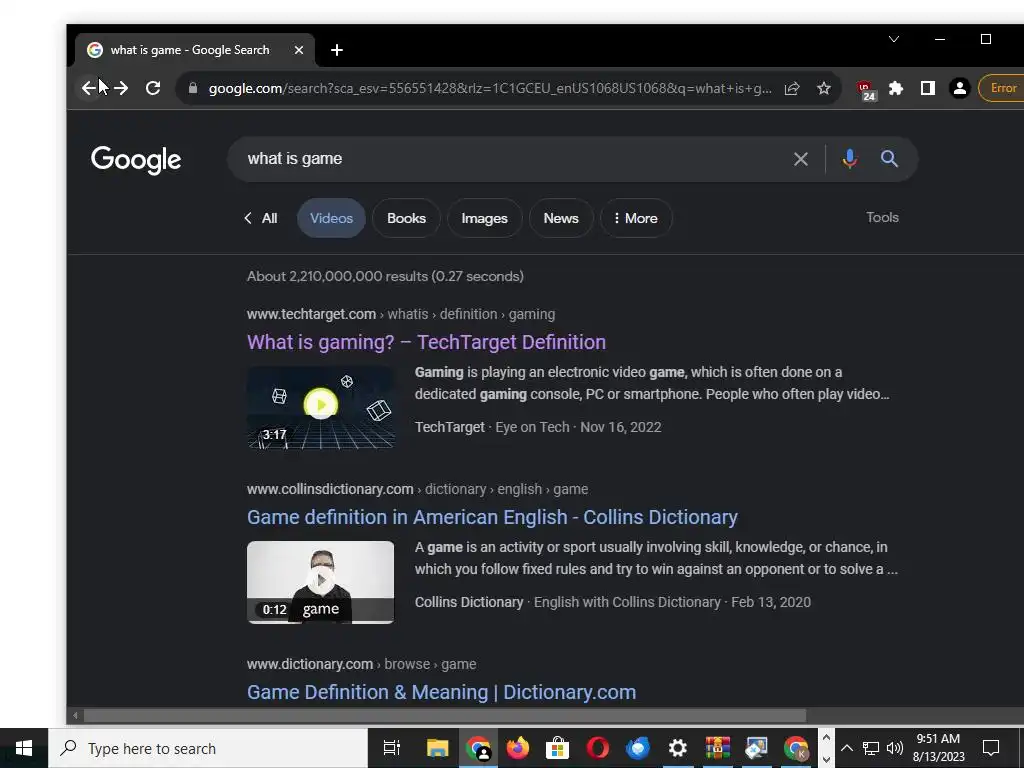Viewport: 1024px width, 768px height.
Task: Expand the More filters menu
Action: (636, 218)
